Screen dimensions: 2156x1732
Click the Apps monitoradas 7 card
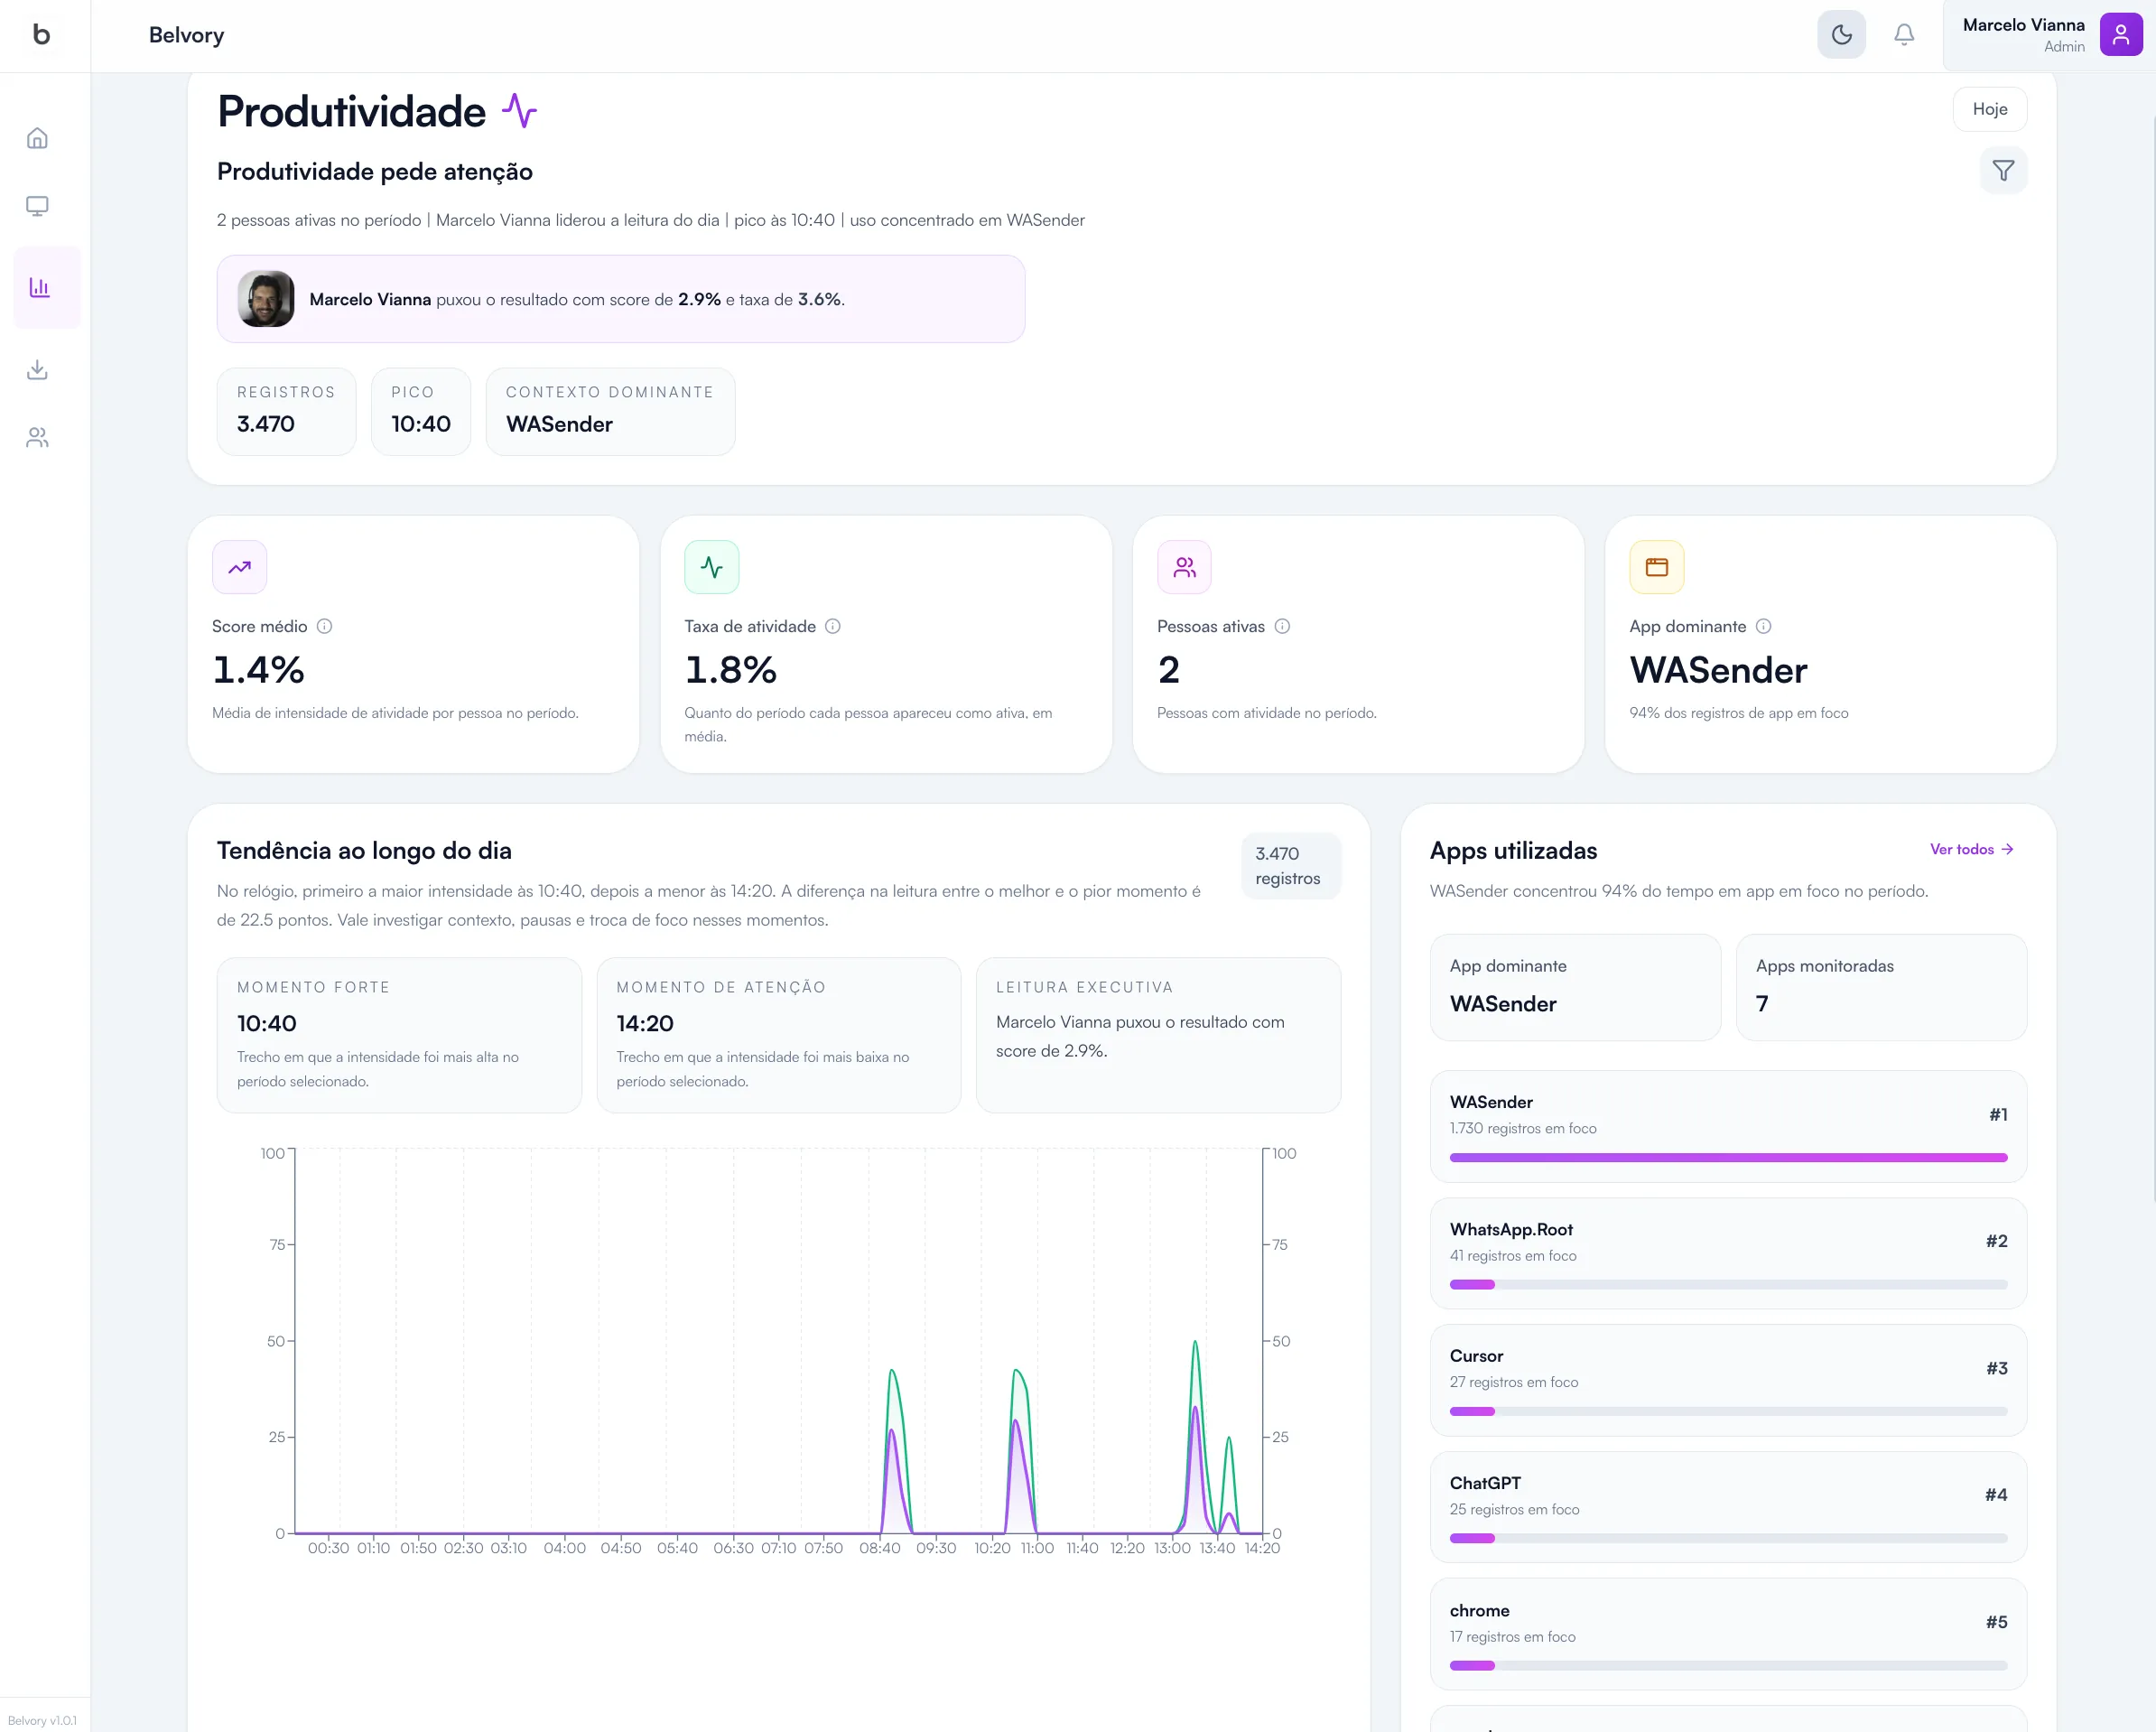coord(1881,987)
